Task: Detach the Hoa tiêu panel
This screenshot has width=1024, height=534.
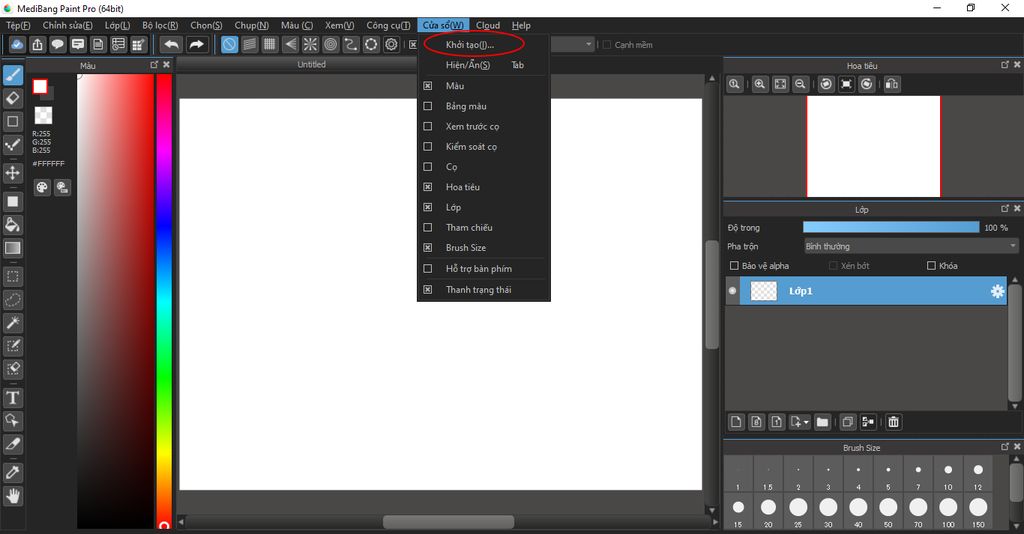Action: point(1004,65)
